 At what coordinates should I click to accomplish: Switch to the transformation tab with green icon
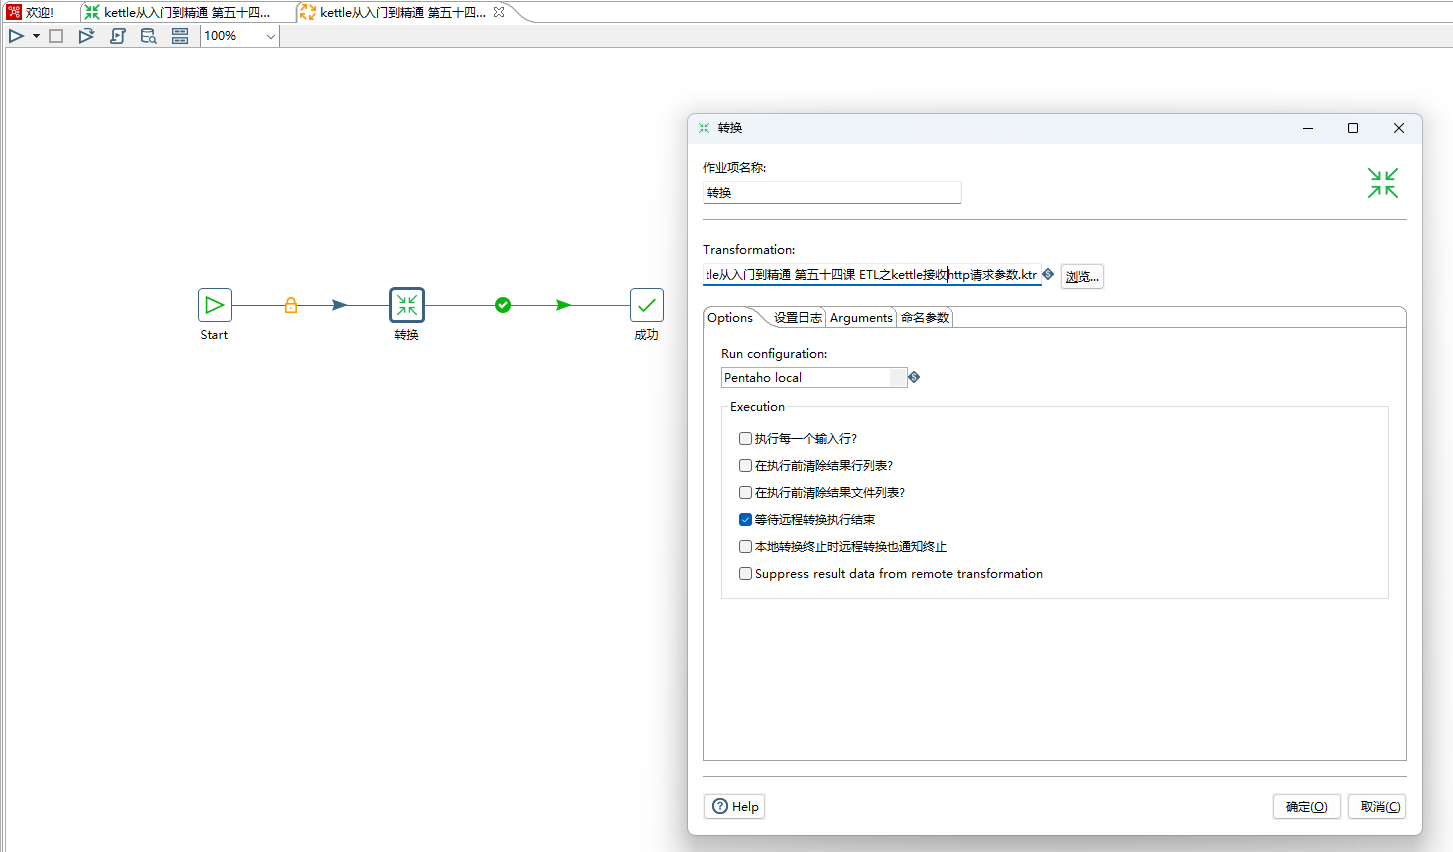(178, 12)
